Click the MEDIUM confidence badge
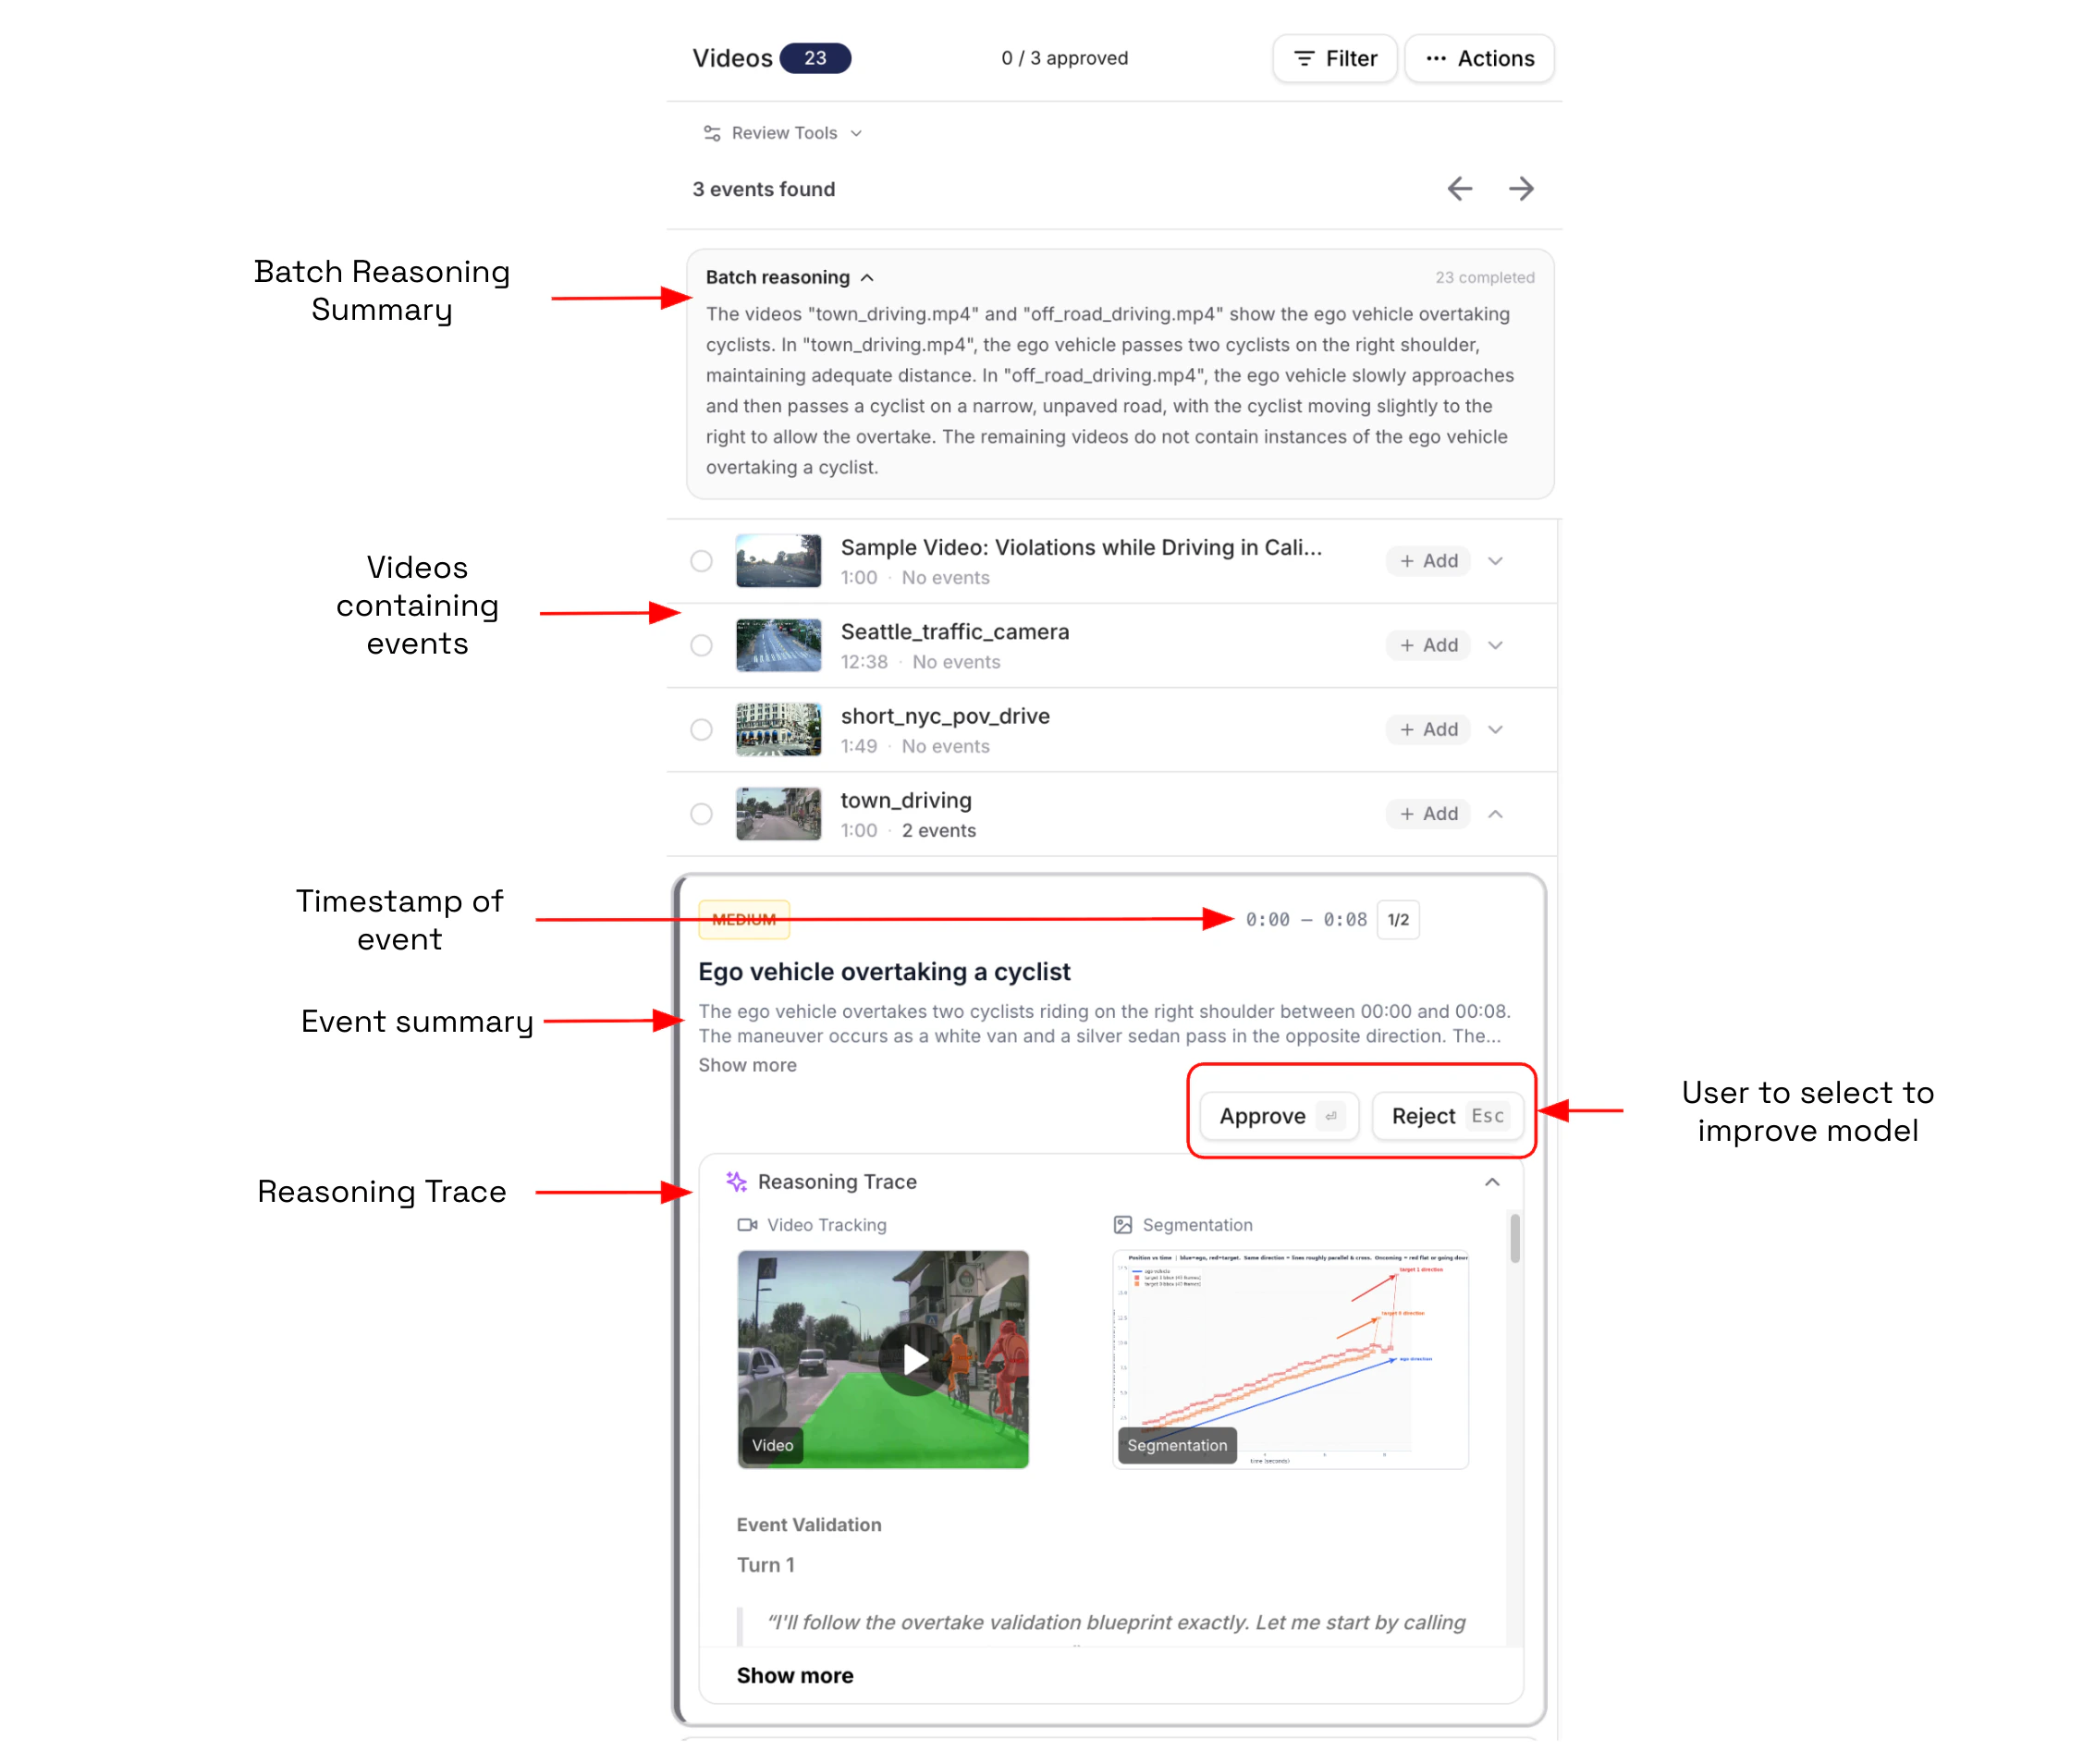Screen dimensions: 2095x1764 (744, 919)
